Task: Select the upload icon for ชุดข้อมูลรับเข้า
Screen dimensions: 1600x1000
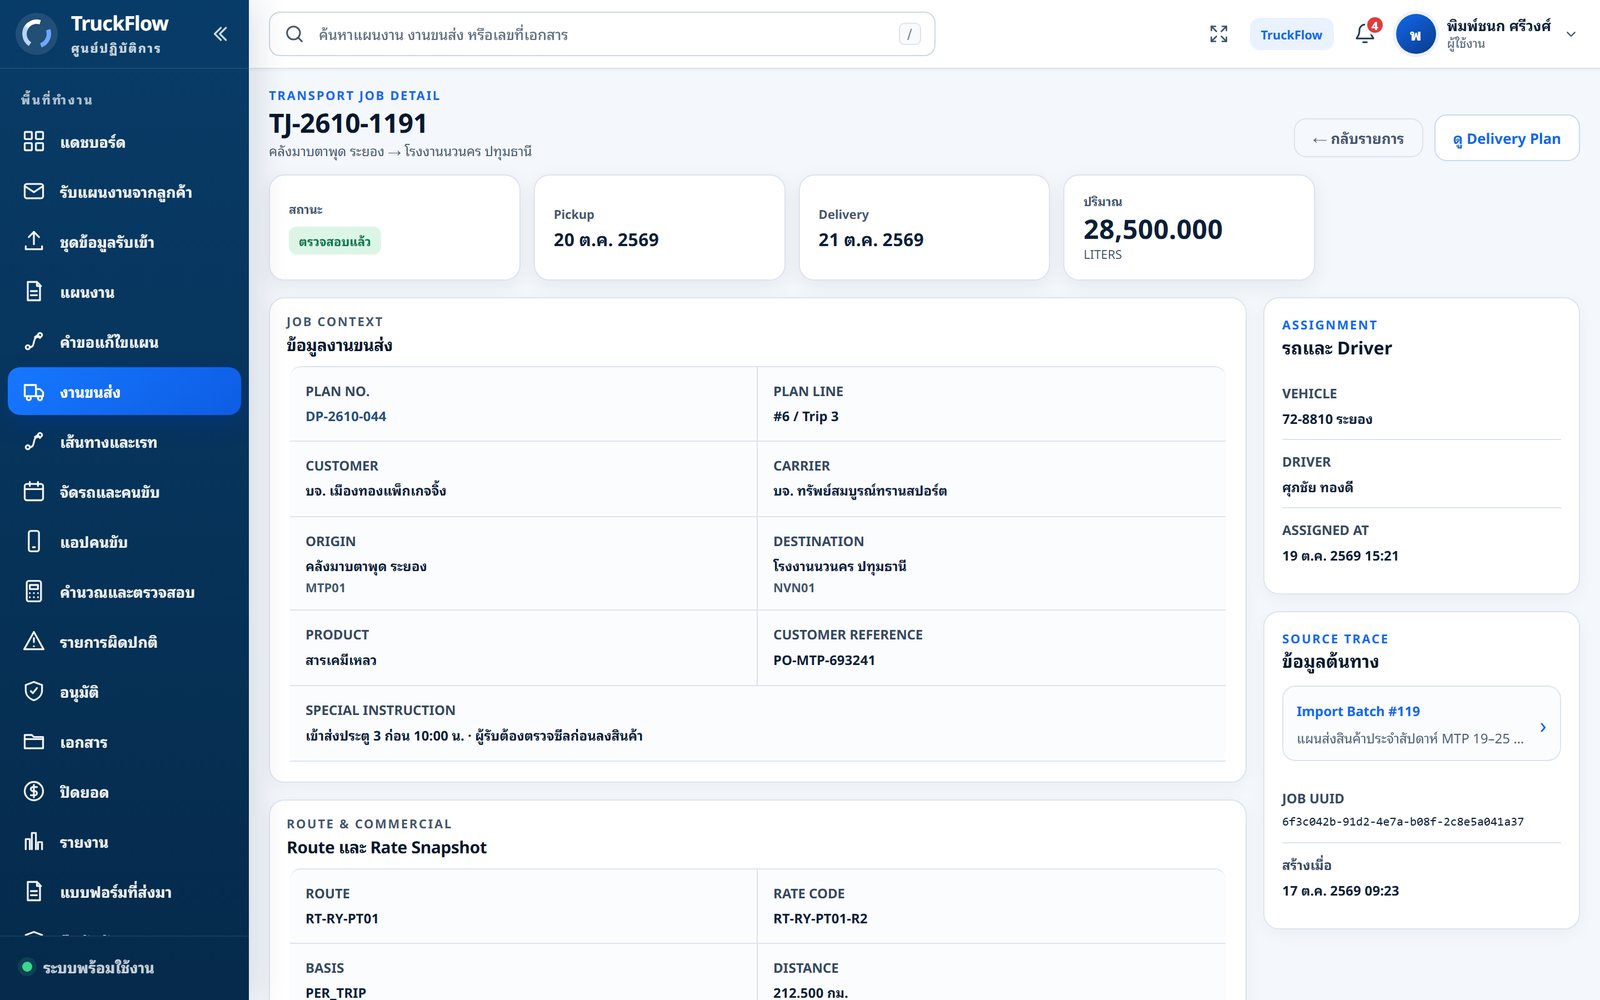Action: tap(34, 241)
